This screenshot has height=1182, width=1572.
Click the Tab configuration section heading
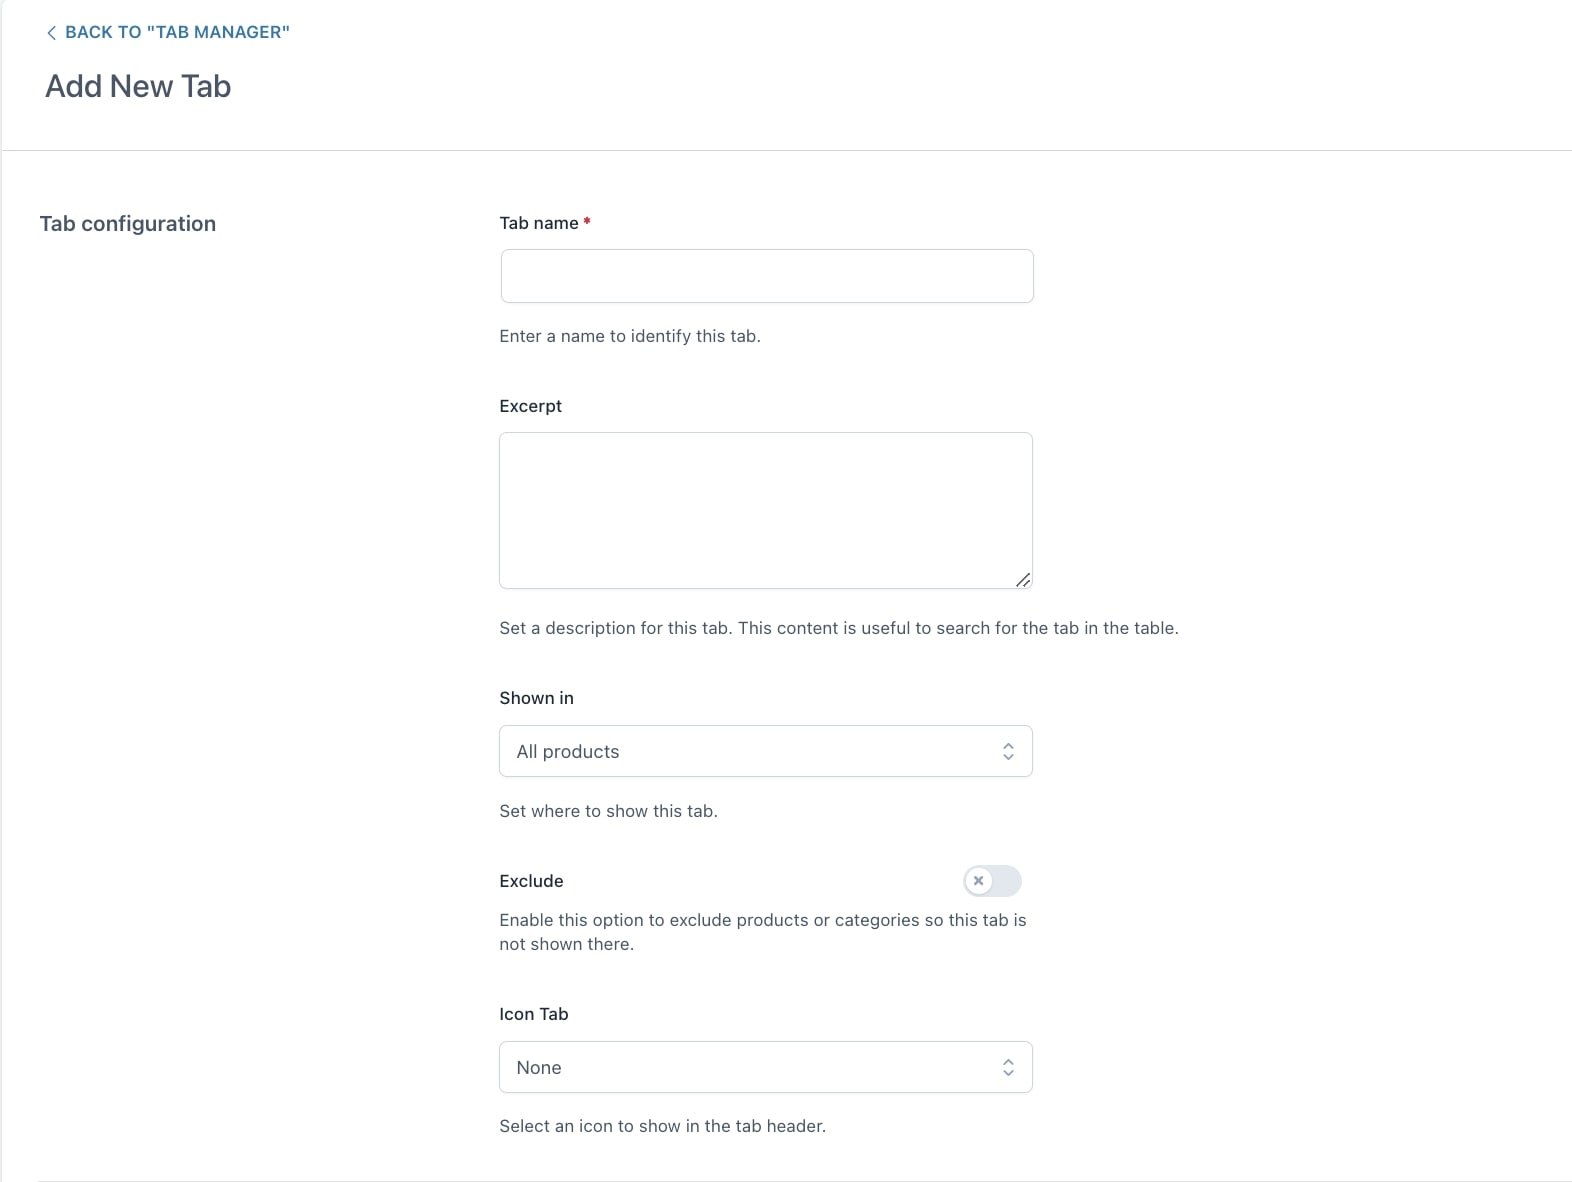coord(128,224)
